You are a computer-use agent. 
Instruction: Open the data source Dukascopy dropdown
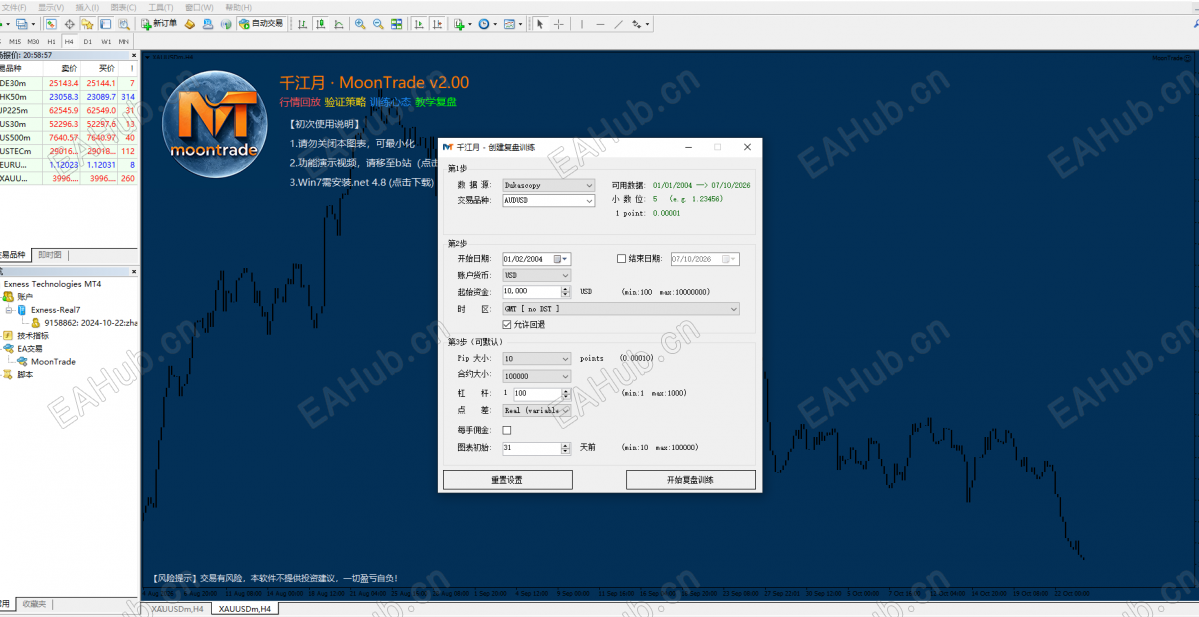(548, 185)
